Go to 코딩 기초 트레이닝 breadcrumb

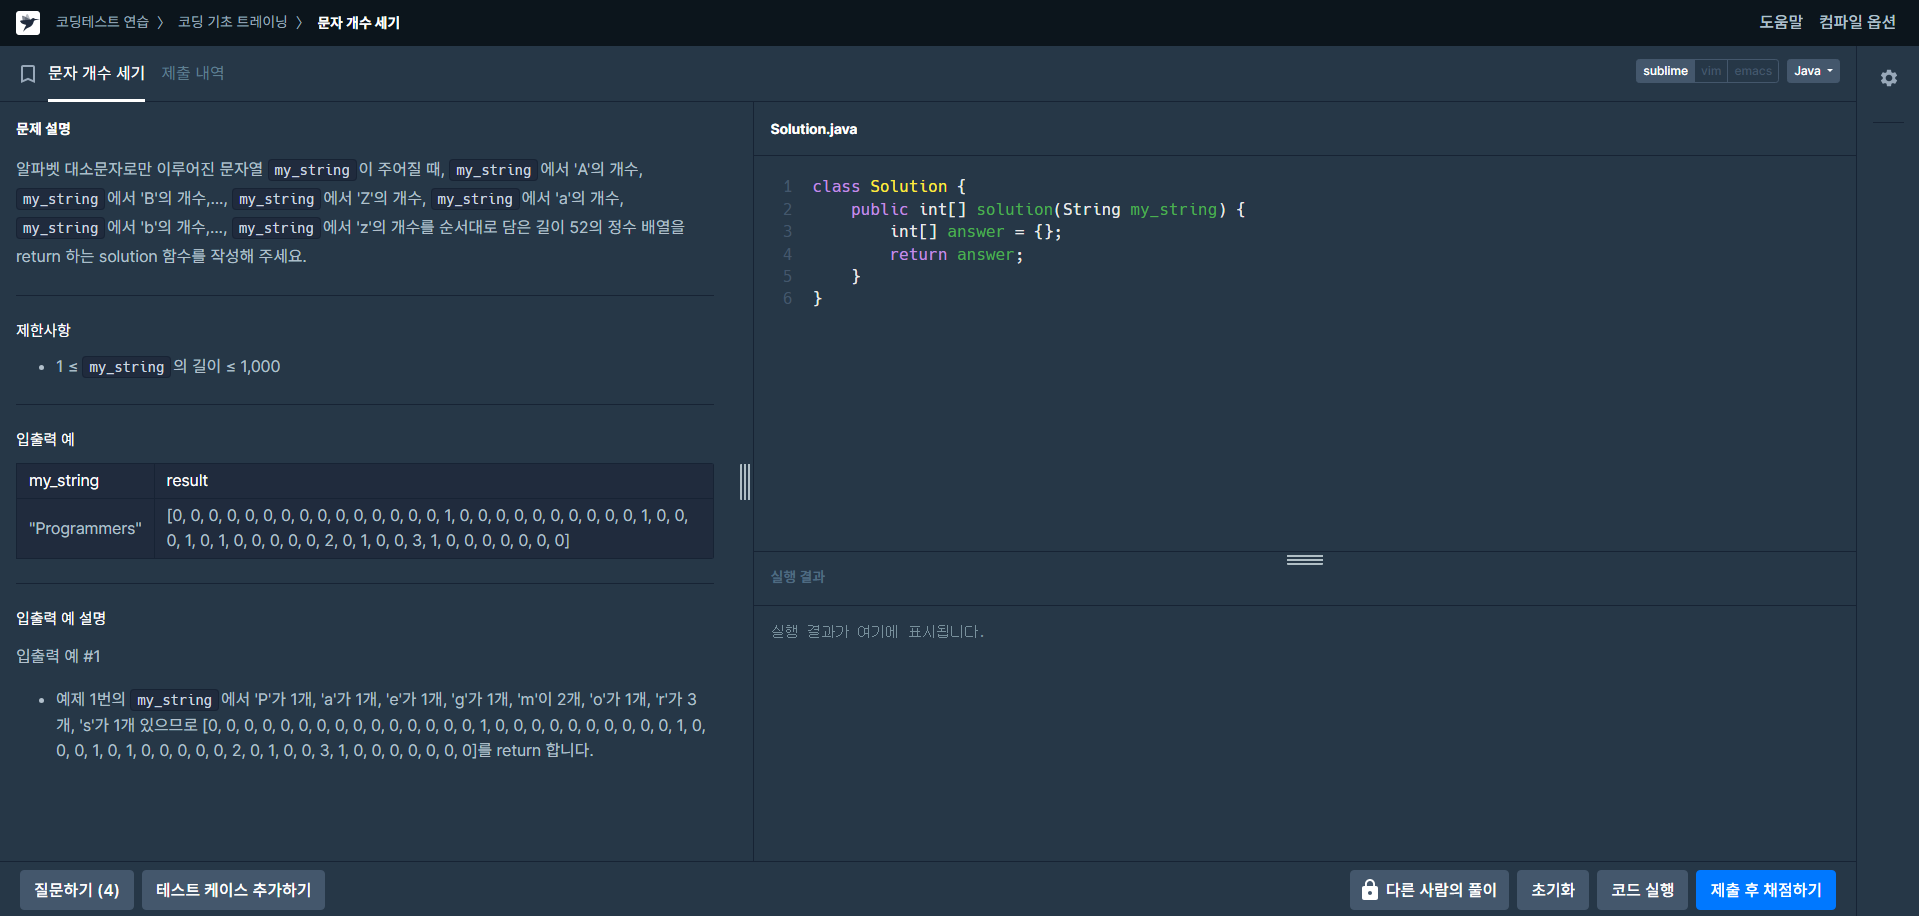232,22
